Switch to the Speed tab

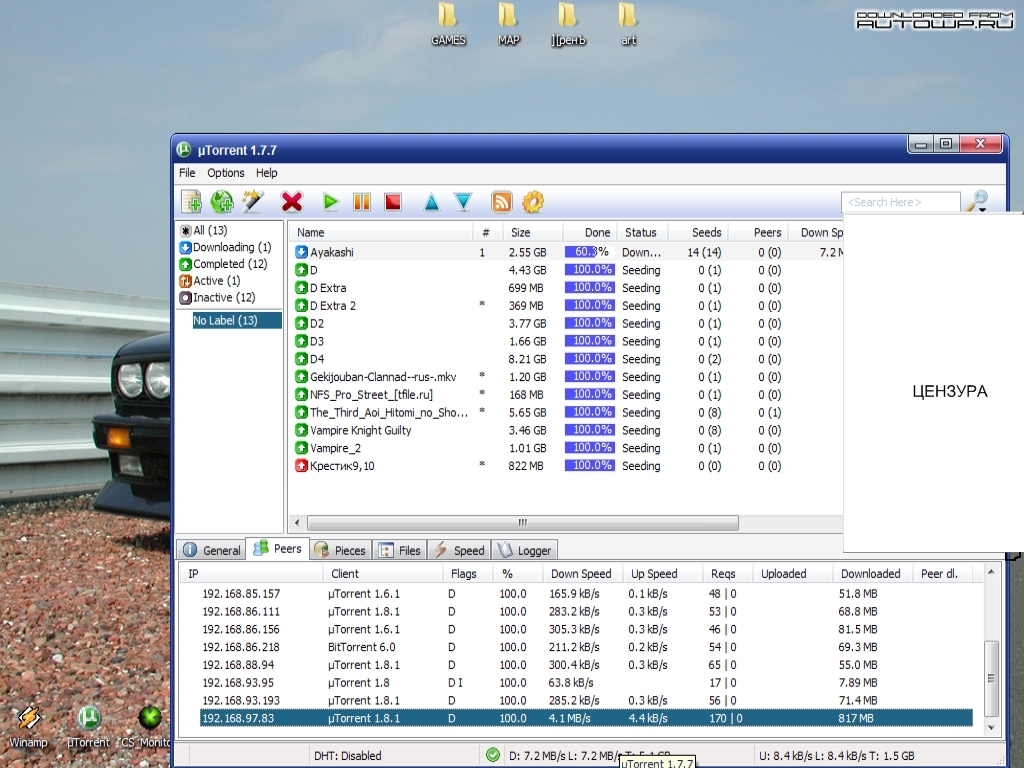[x=460, y=551]
